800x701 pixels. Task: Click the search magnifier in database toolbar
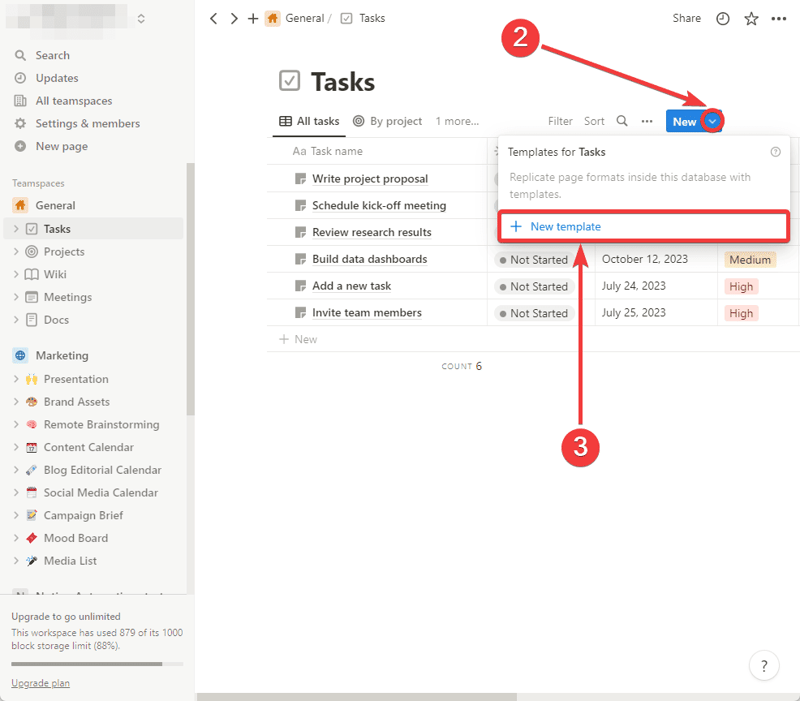tap(622, 121)
